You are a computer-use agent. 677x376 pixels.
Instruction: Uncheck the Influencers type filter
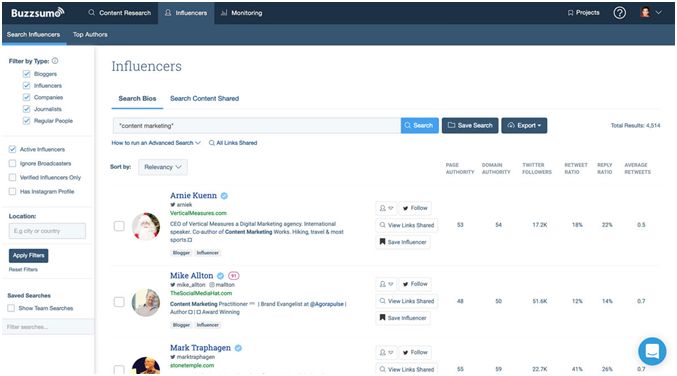26,85
